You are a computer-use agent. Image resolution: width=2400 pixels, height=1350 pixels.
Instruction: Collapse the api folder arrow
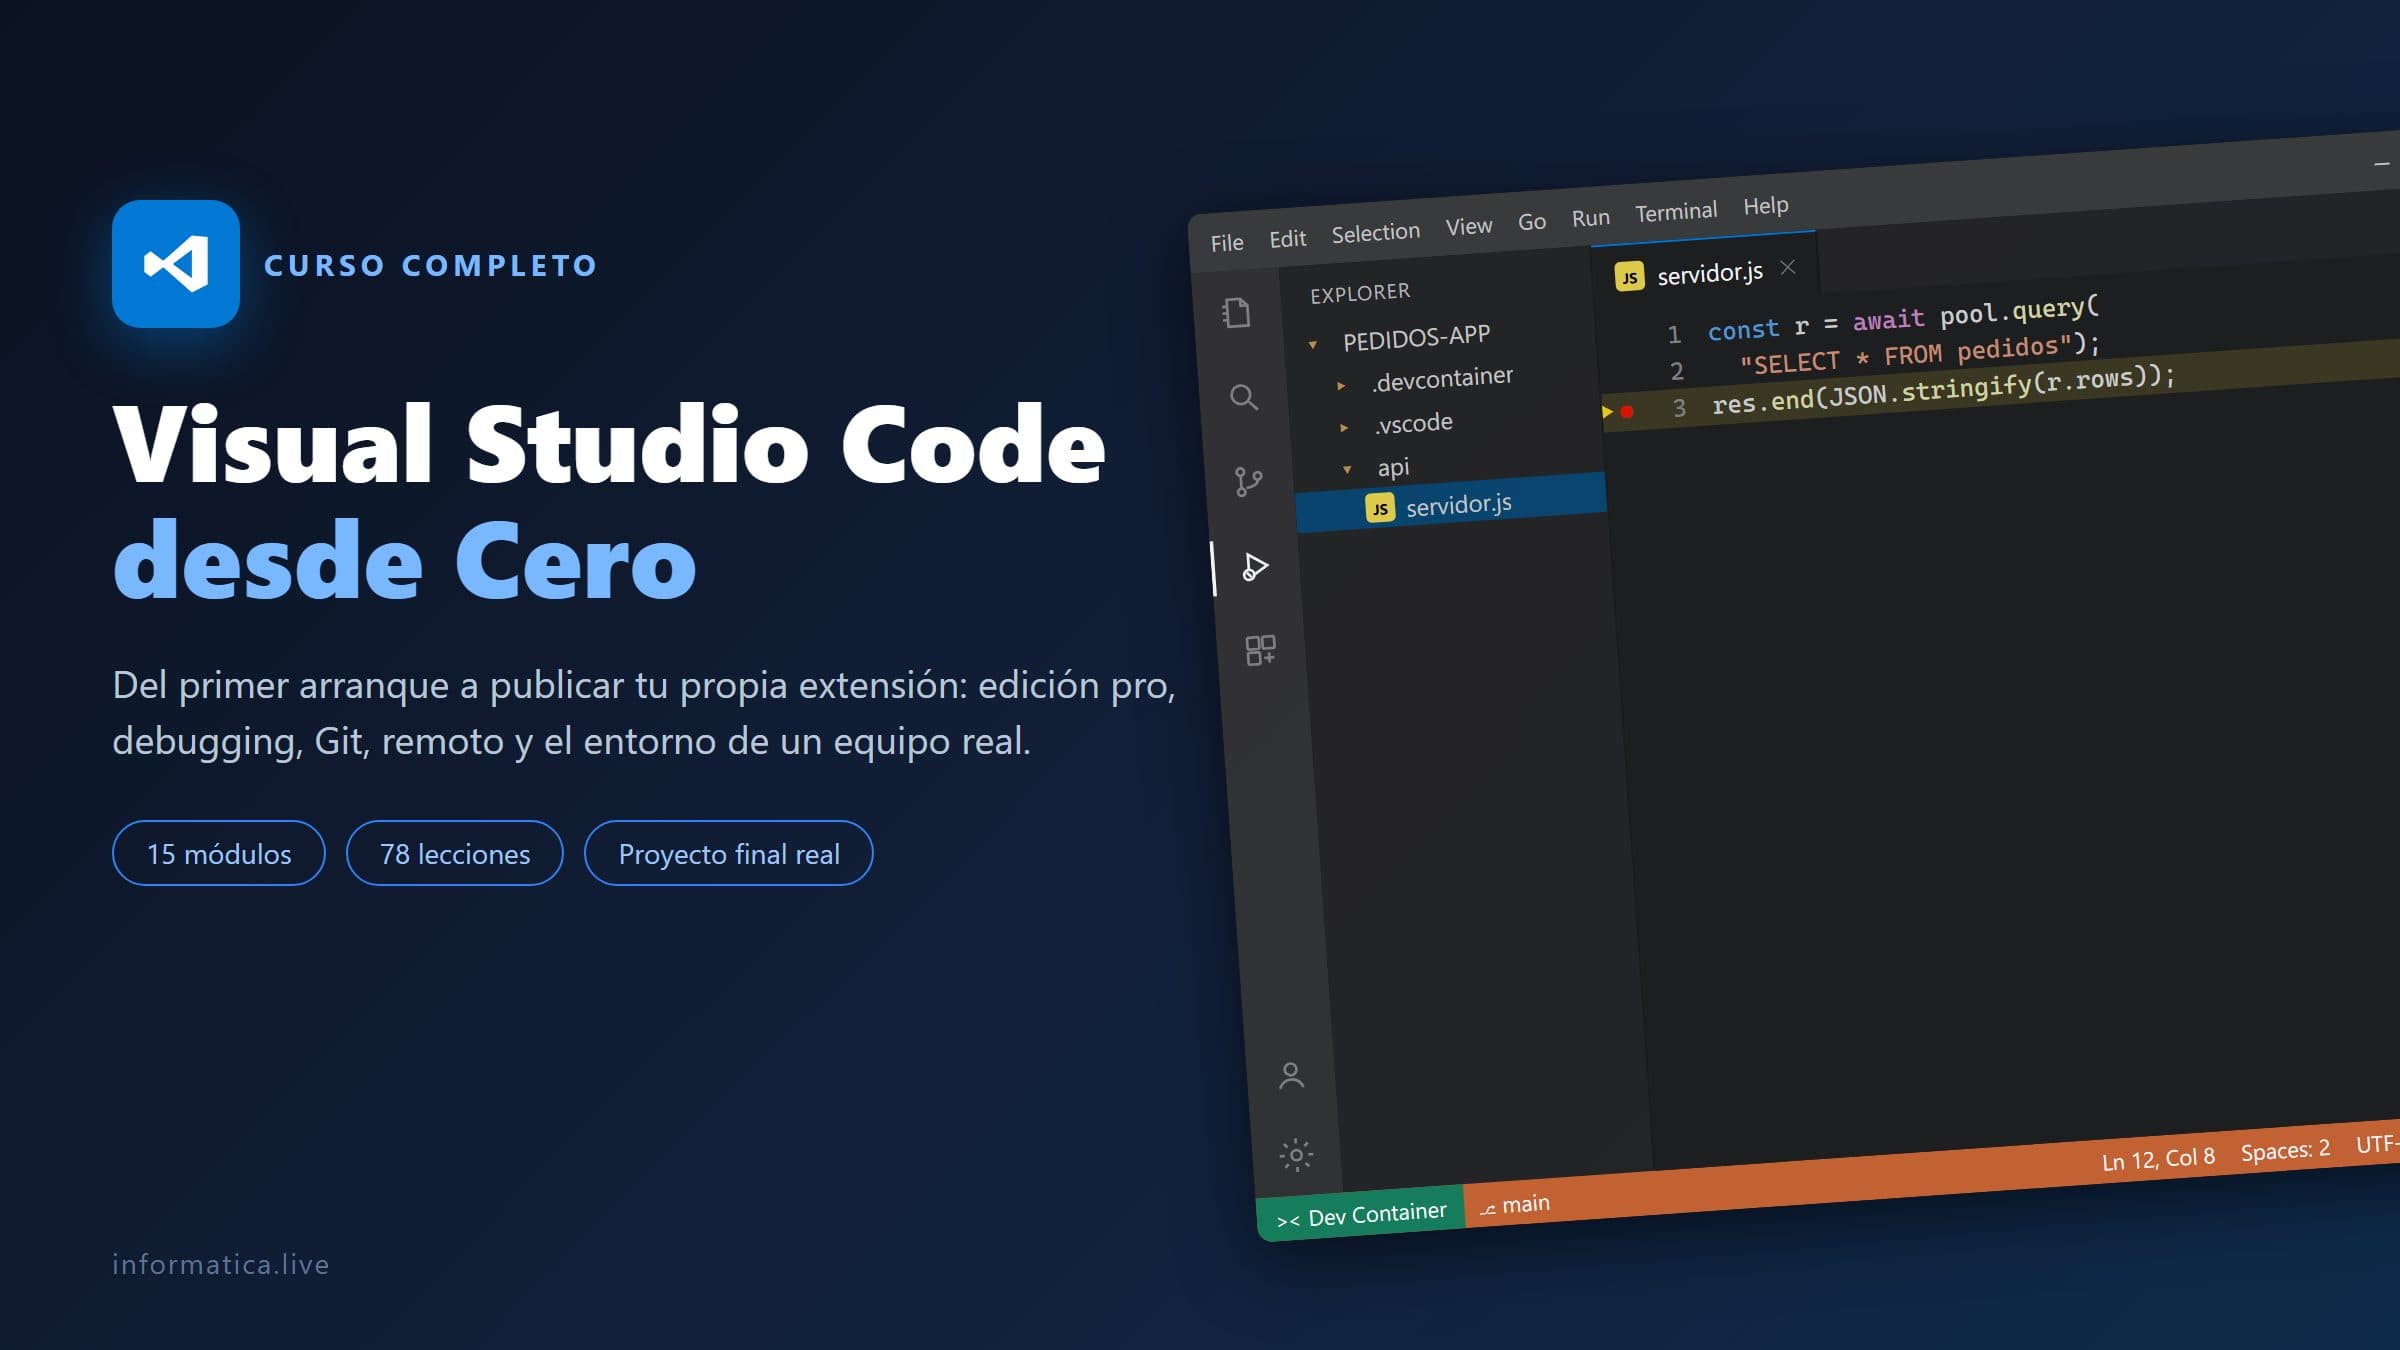point(1347,469)
